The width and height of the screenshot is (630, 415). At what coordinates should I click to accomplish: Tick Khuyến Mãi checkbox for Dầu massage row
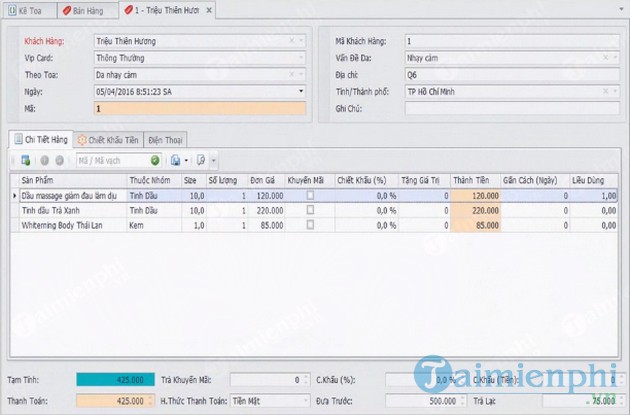point(309,196)
